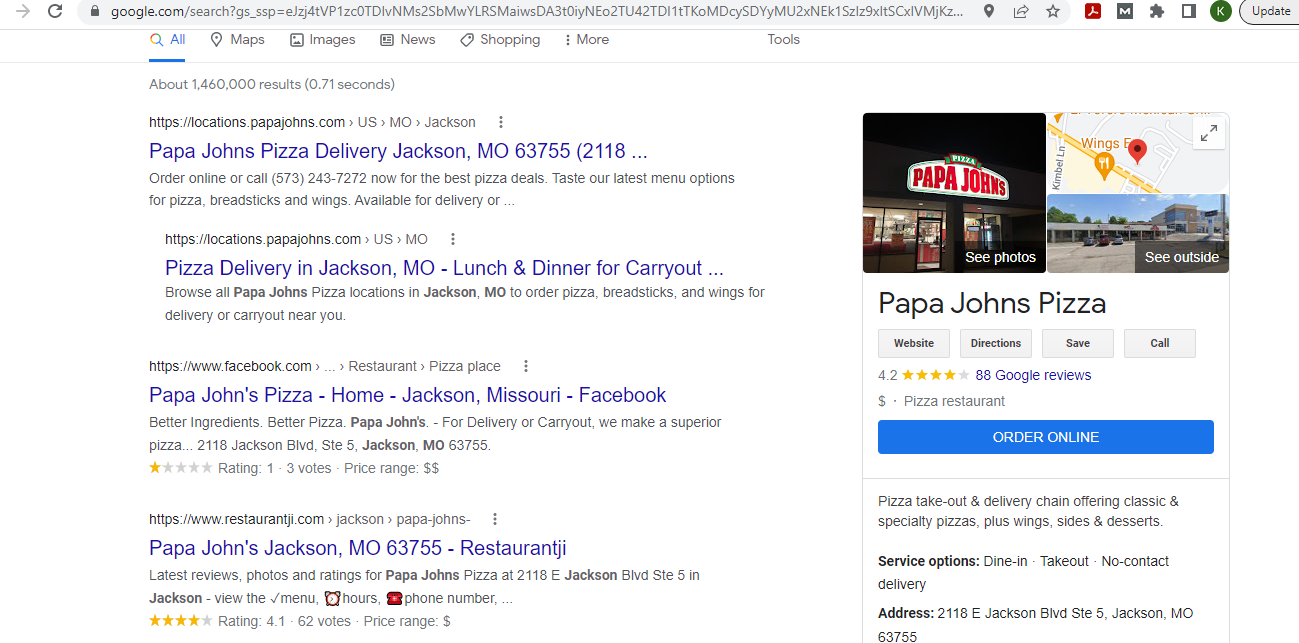Click the location pin icon in address bar
Image resolution: width=1299 pixels, height=643 pixels.
(x=989, y=11)
